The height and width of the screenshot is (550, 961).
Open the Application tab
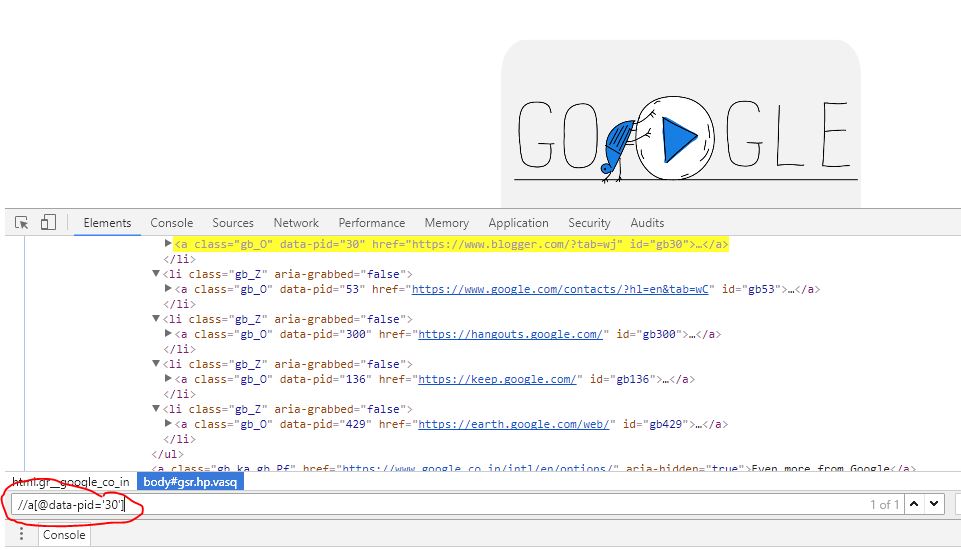518,223
